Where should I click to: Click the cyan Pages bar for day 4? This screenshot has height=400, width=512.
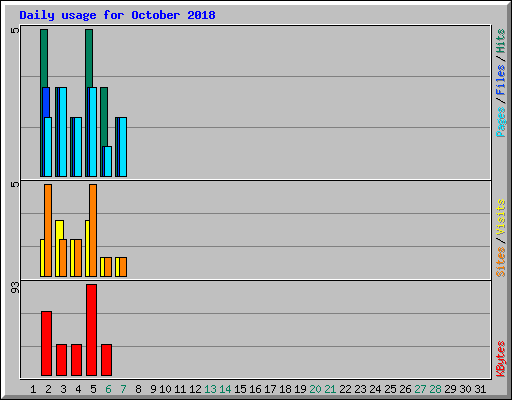pos(78,147)
